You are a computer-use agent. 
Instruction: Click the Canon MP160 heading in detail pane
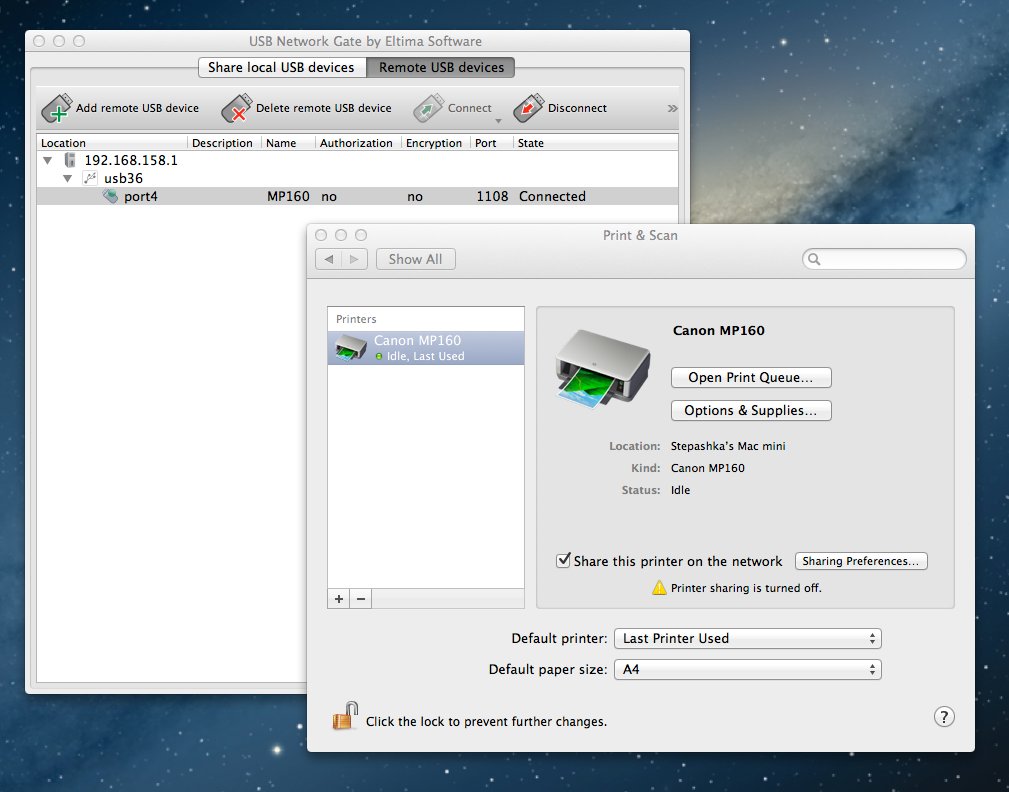pos(719,331)
